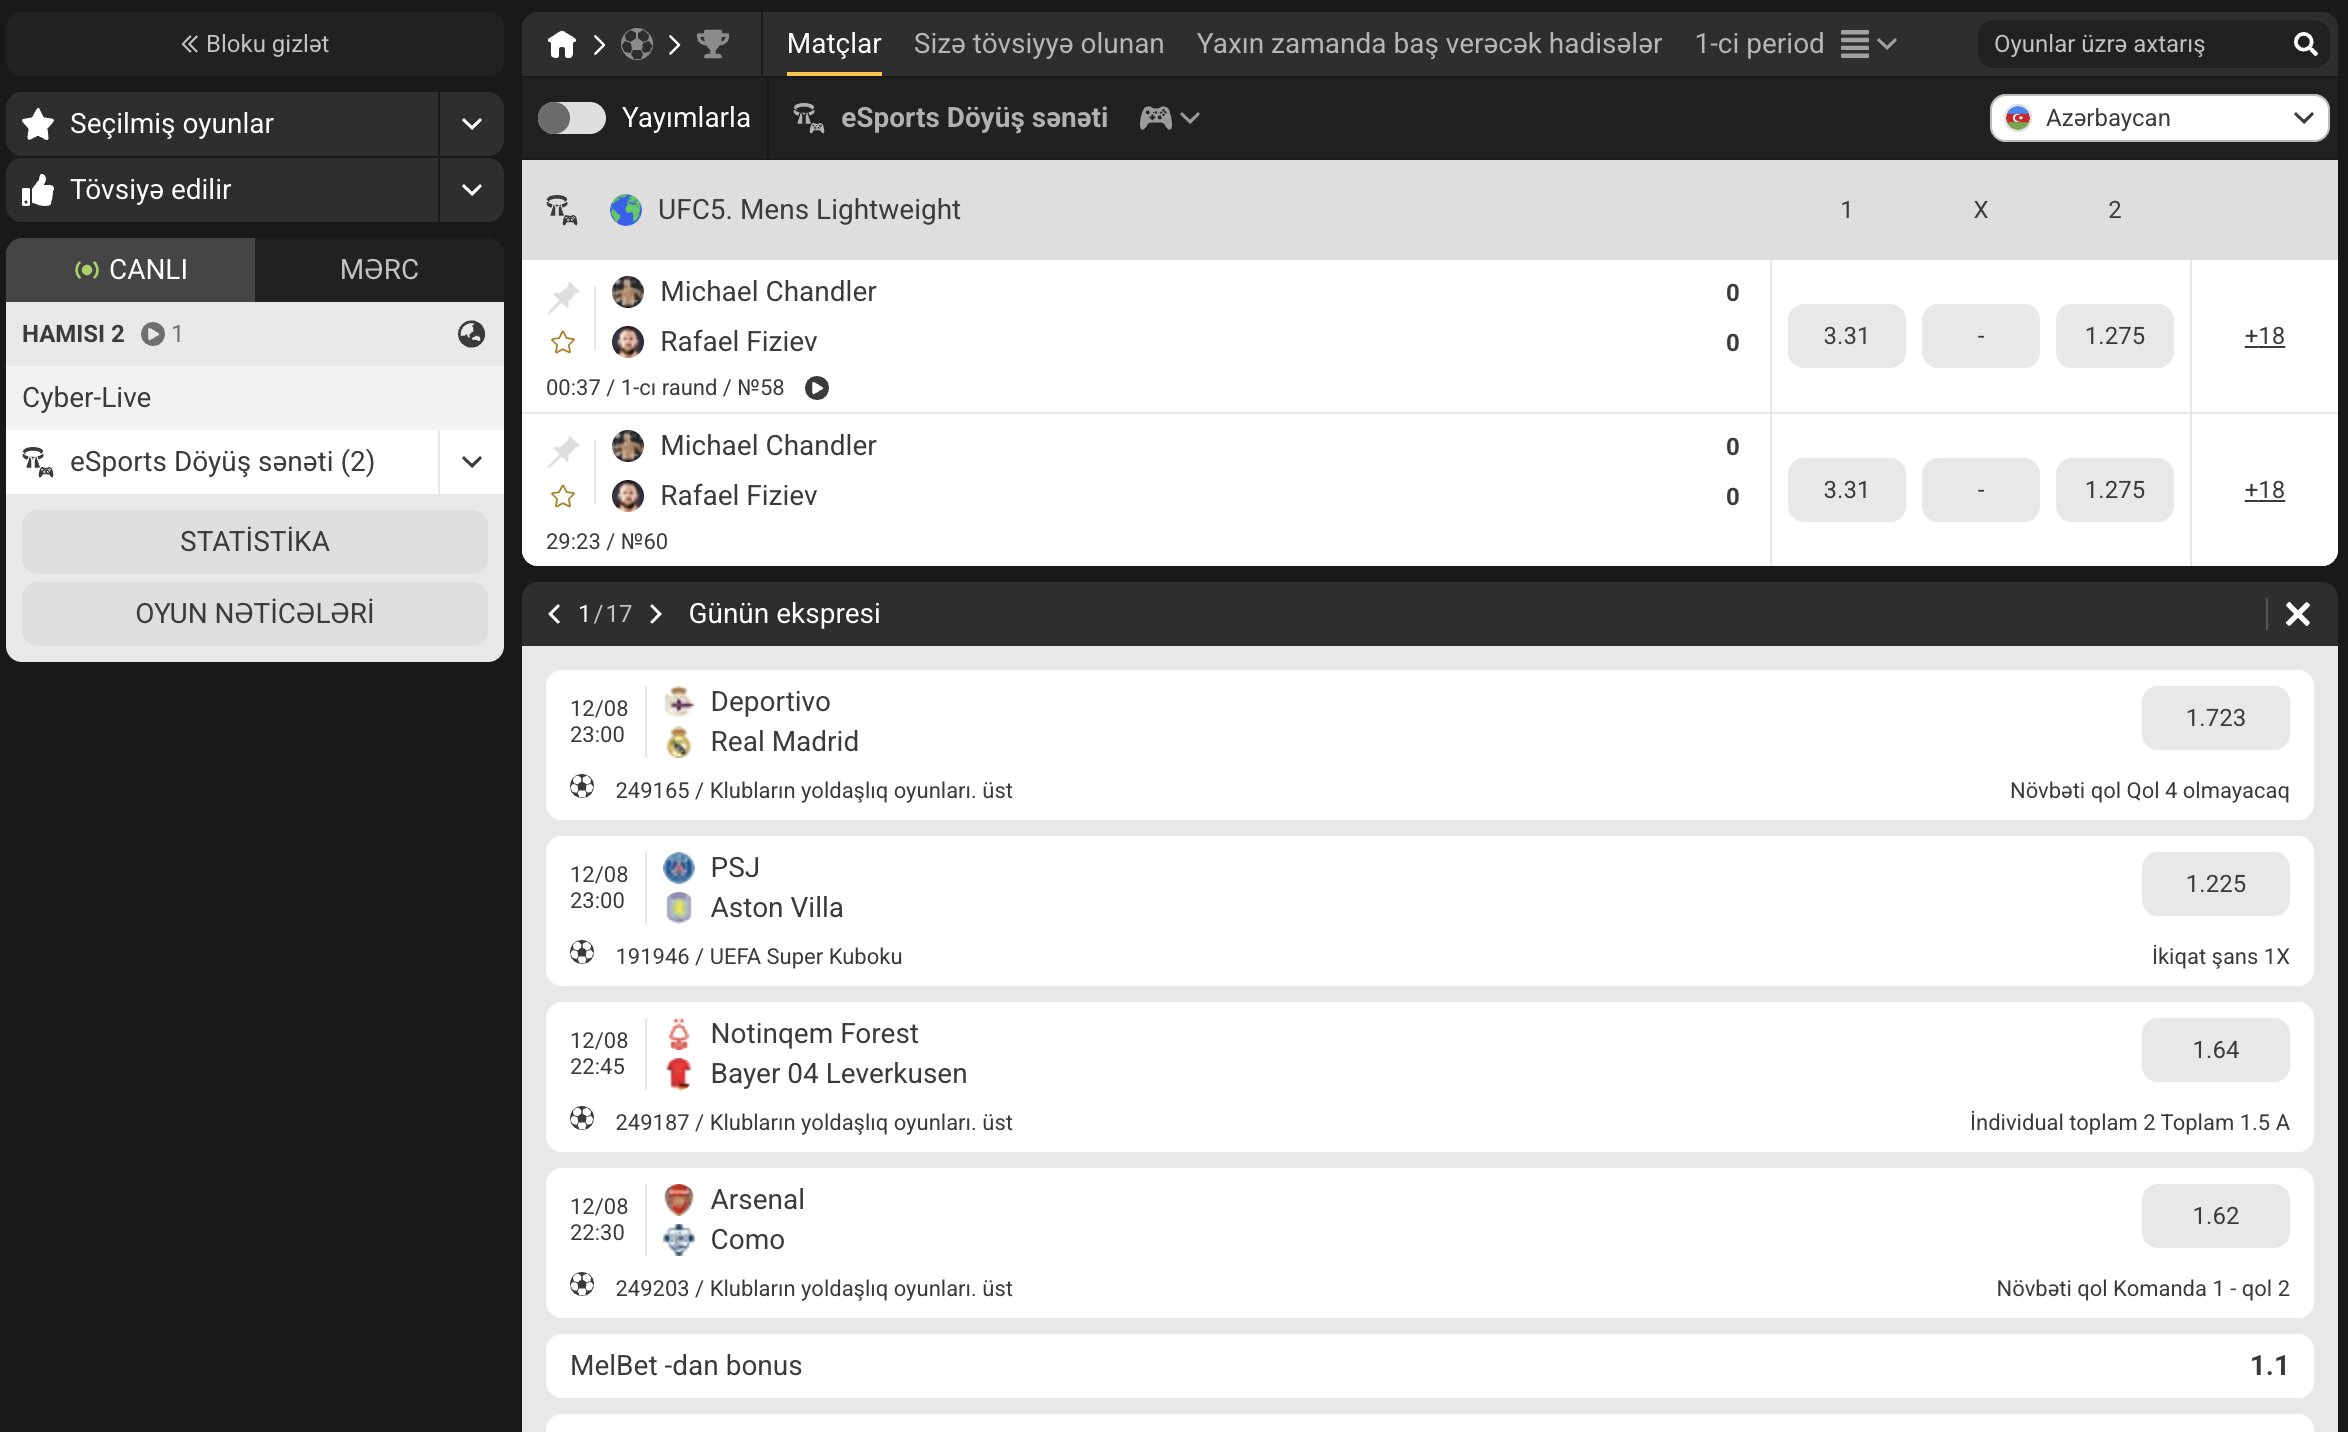Screen dimensions: 2348x1432
Task: Click the football icon beside 191946 UEFA Super Kuboku
Action: click(x=582, y=953)
